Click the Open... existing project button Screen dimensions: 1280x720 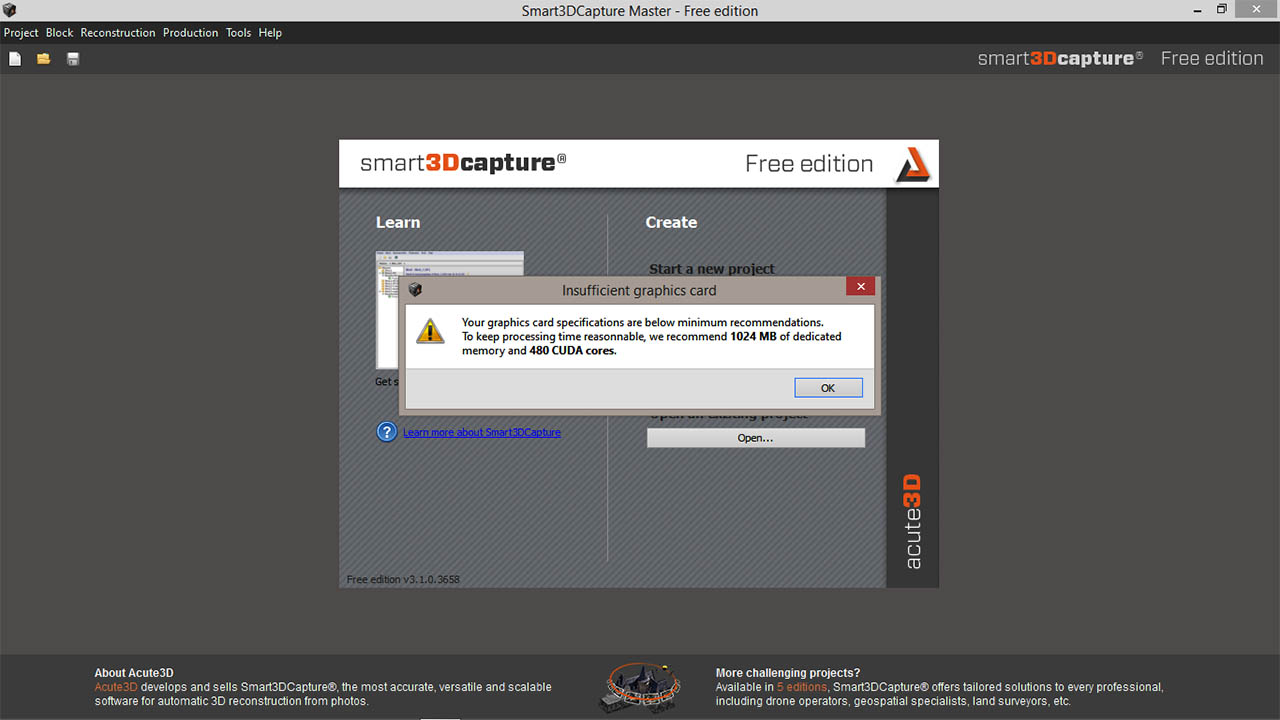pyautogui.click(x=756, y=438)
